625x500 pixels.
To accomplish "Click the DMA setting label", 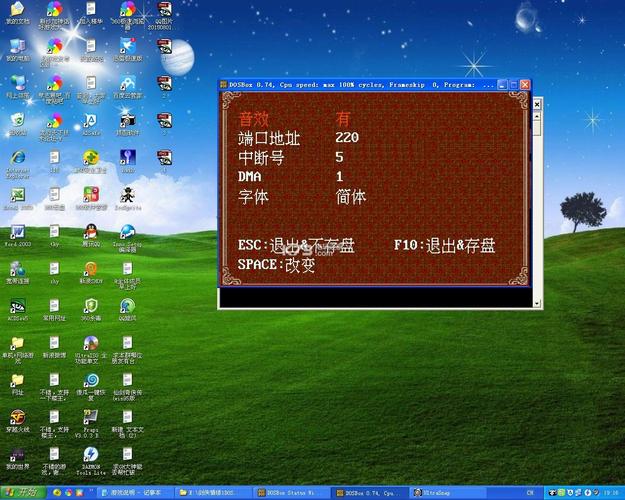I will [x=250, y=177].
